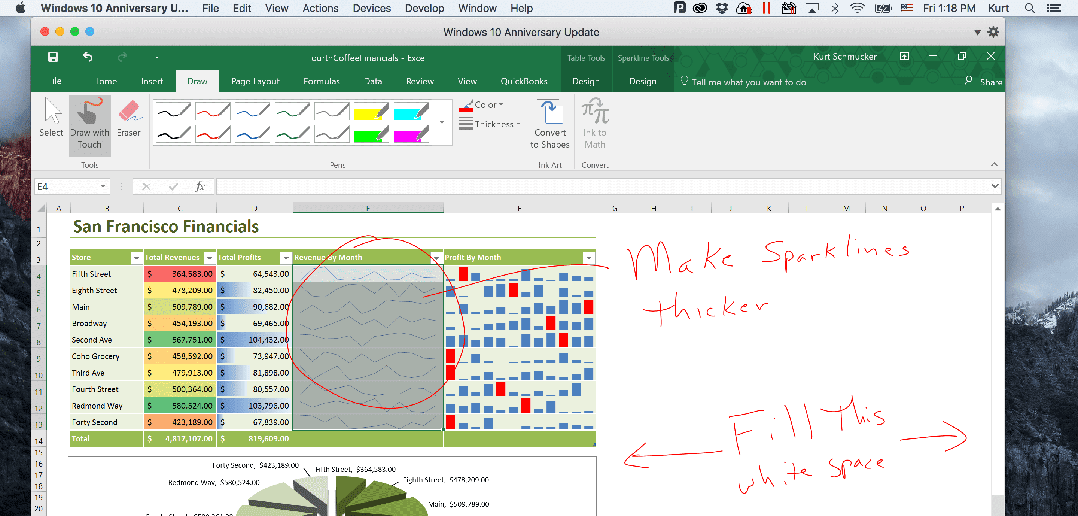The image size is (1078, 516).
Task: Click the pie chart below the table
Action: pyautogui.click(x=332, y=486)
